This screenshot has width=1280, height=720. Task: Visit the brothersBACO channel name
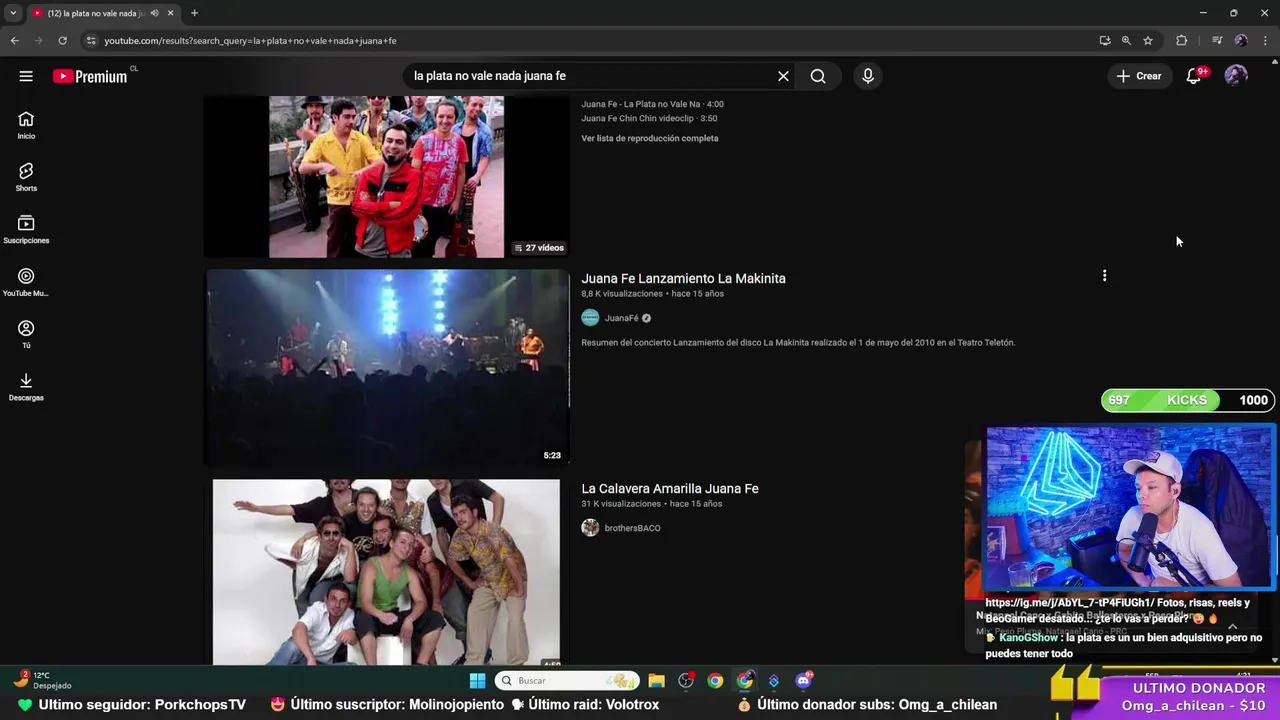click(x=632, y=528)
